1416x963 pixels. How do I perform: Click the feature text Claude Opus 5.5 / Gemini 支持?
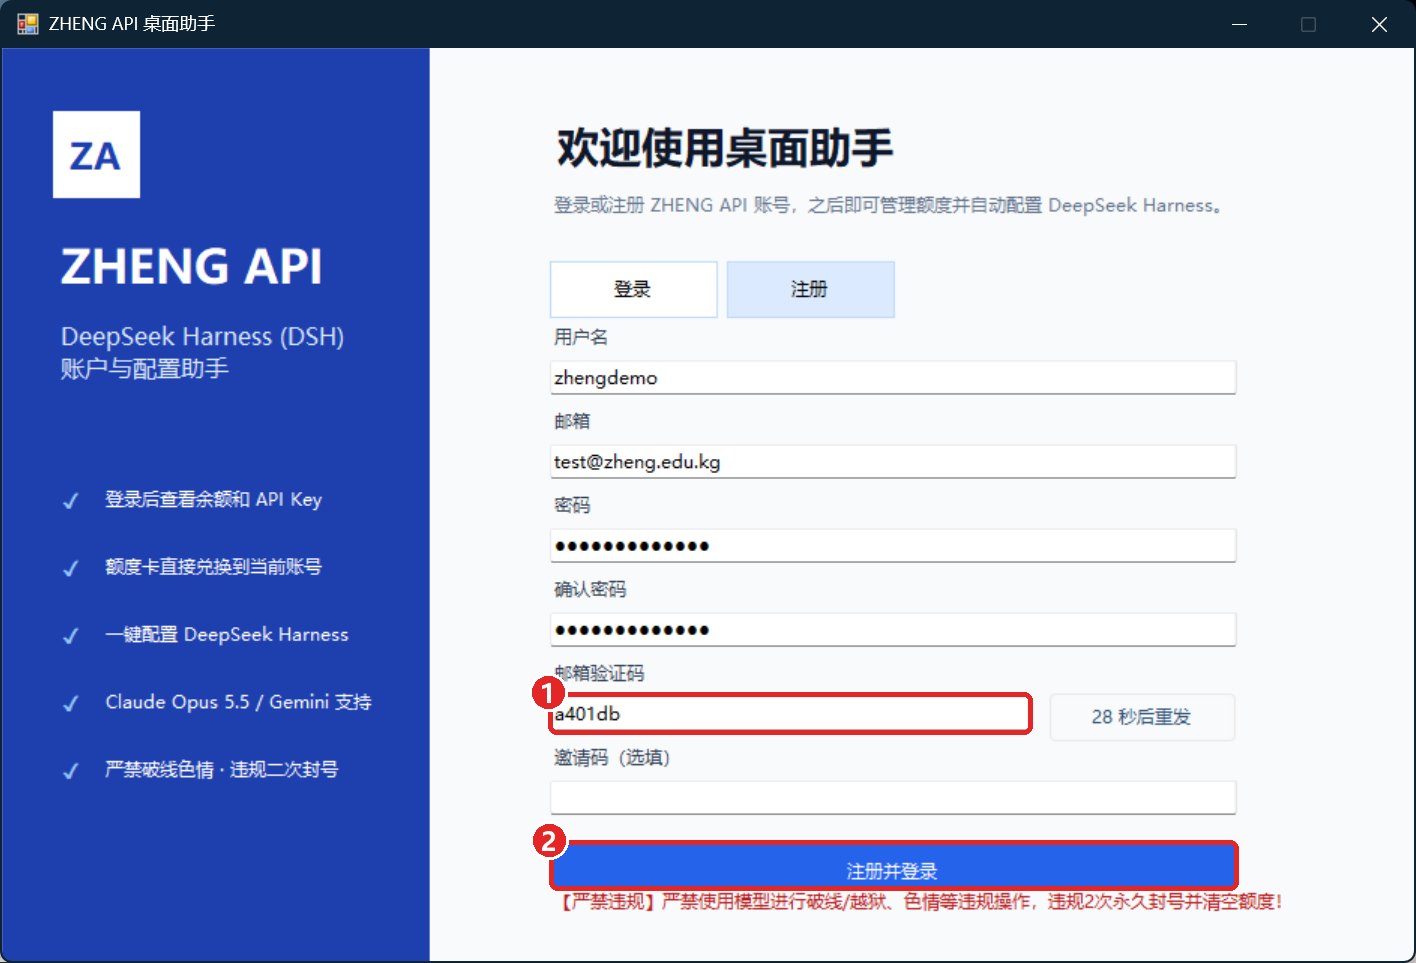tap(239, 702)
